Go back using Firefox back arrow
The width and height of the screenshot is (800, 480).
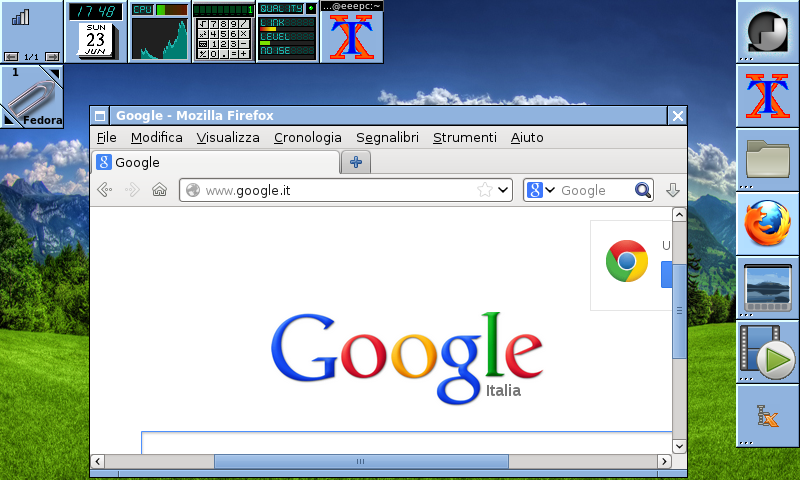tap(105, 190)
